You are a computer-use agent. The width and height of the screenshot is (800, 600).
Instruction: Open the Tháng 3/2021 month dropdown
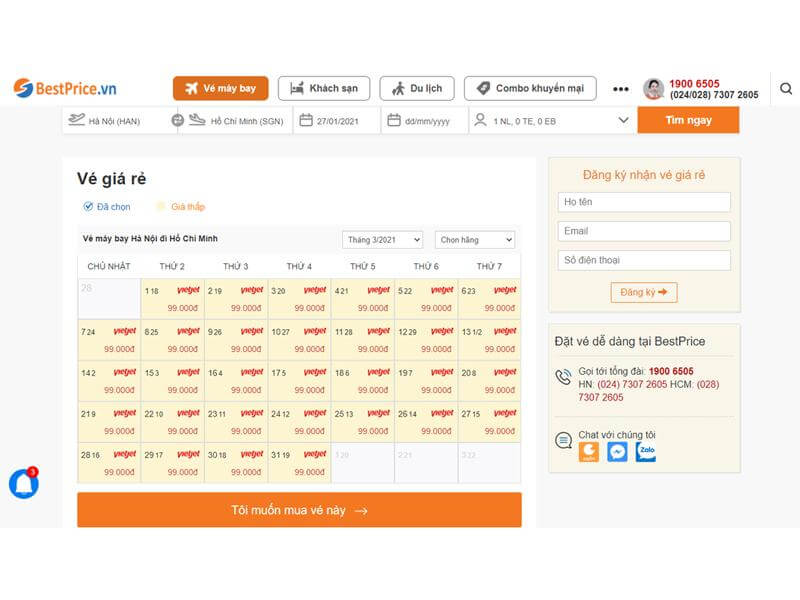click(382, 240)
